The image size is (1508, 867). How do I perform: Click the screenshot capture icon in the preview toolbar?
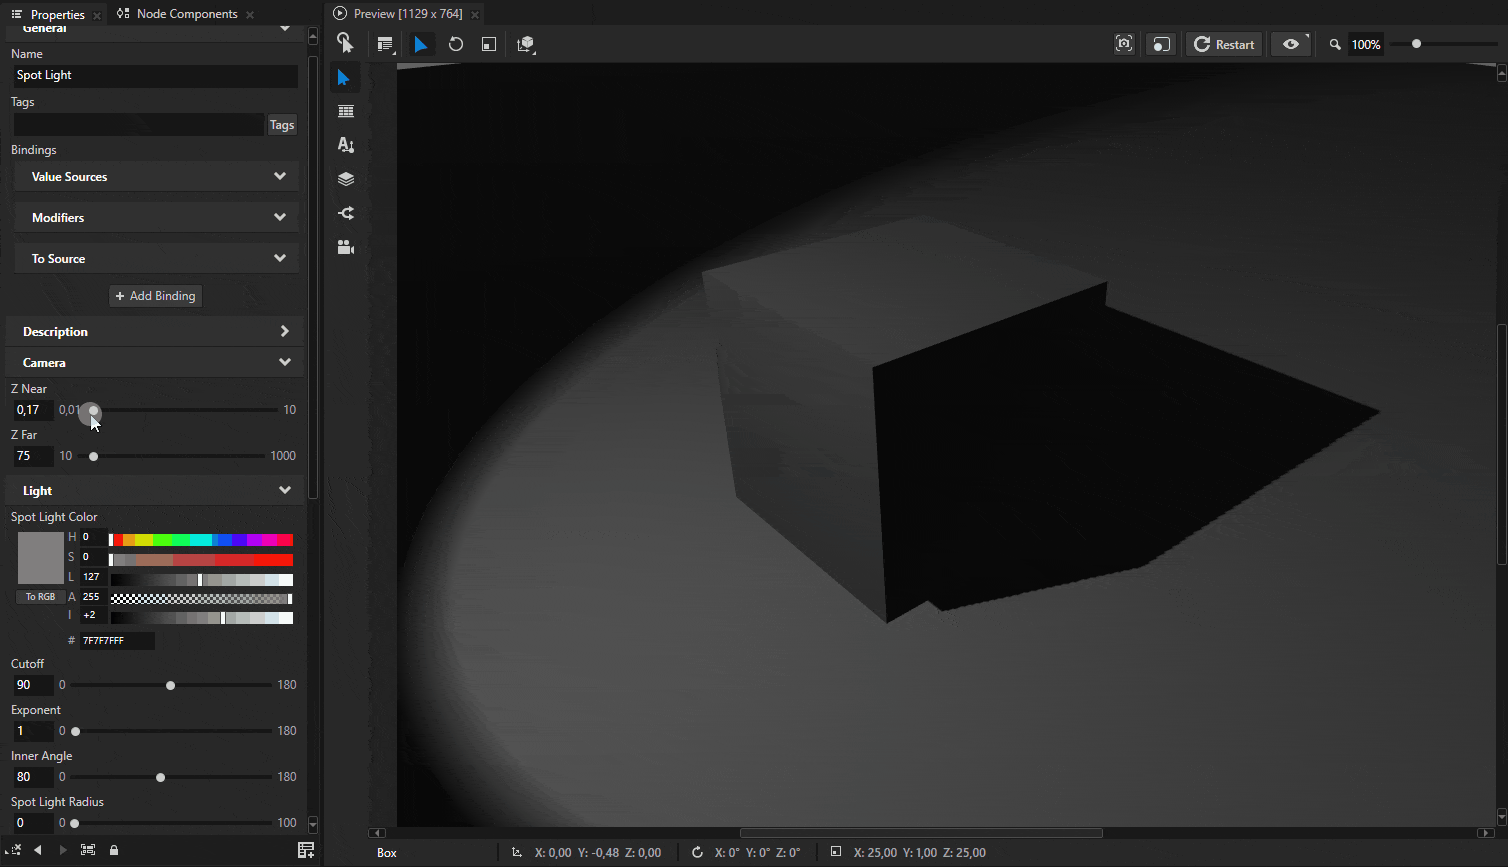click(x=1123, y=44)
